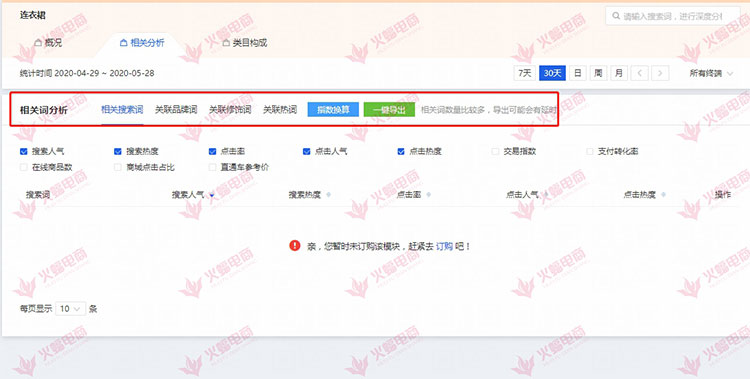
Task: Tick the 直通车参考价 checkbox
Action: [212, 167]
